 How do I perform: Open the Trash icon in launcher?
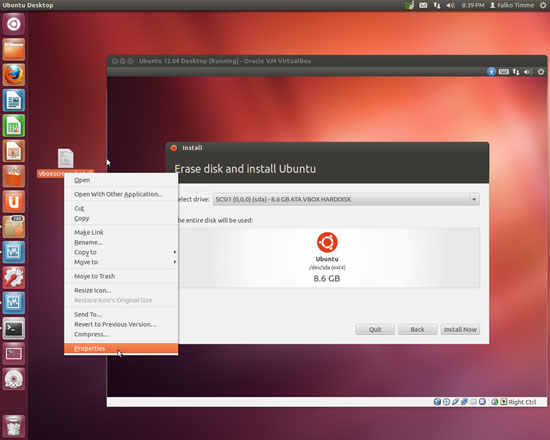[14, 426]
